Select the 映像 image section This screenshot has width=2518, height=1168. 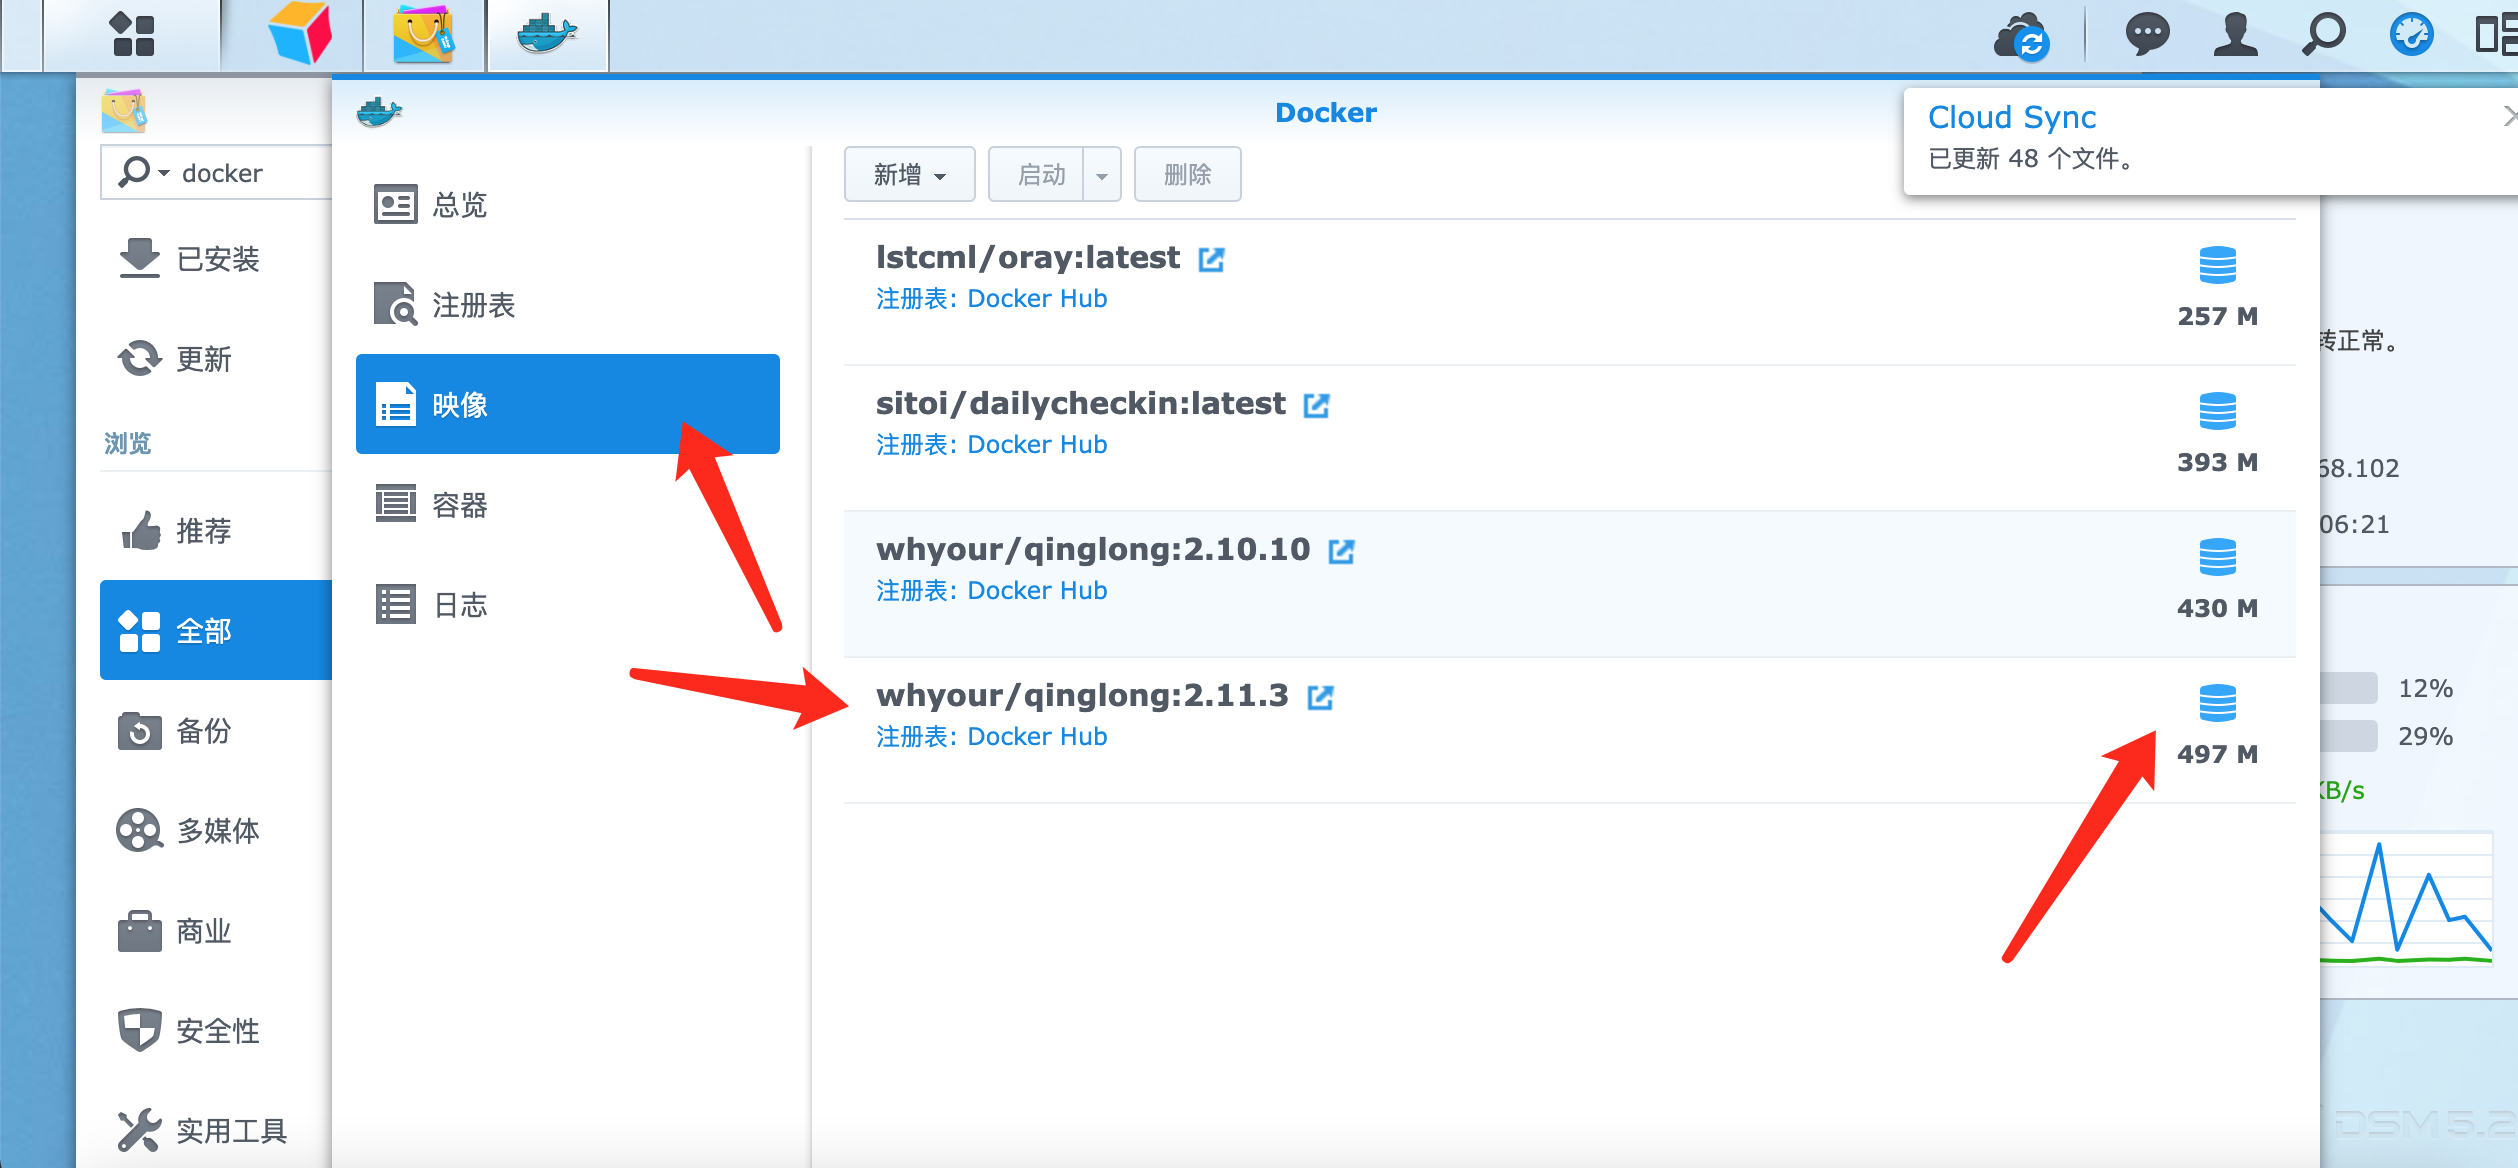568,404
